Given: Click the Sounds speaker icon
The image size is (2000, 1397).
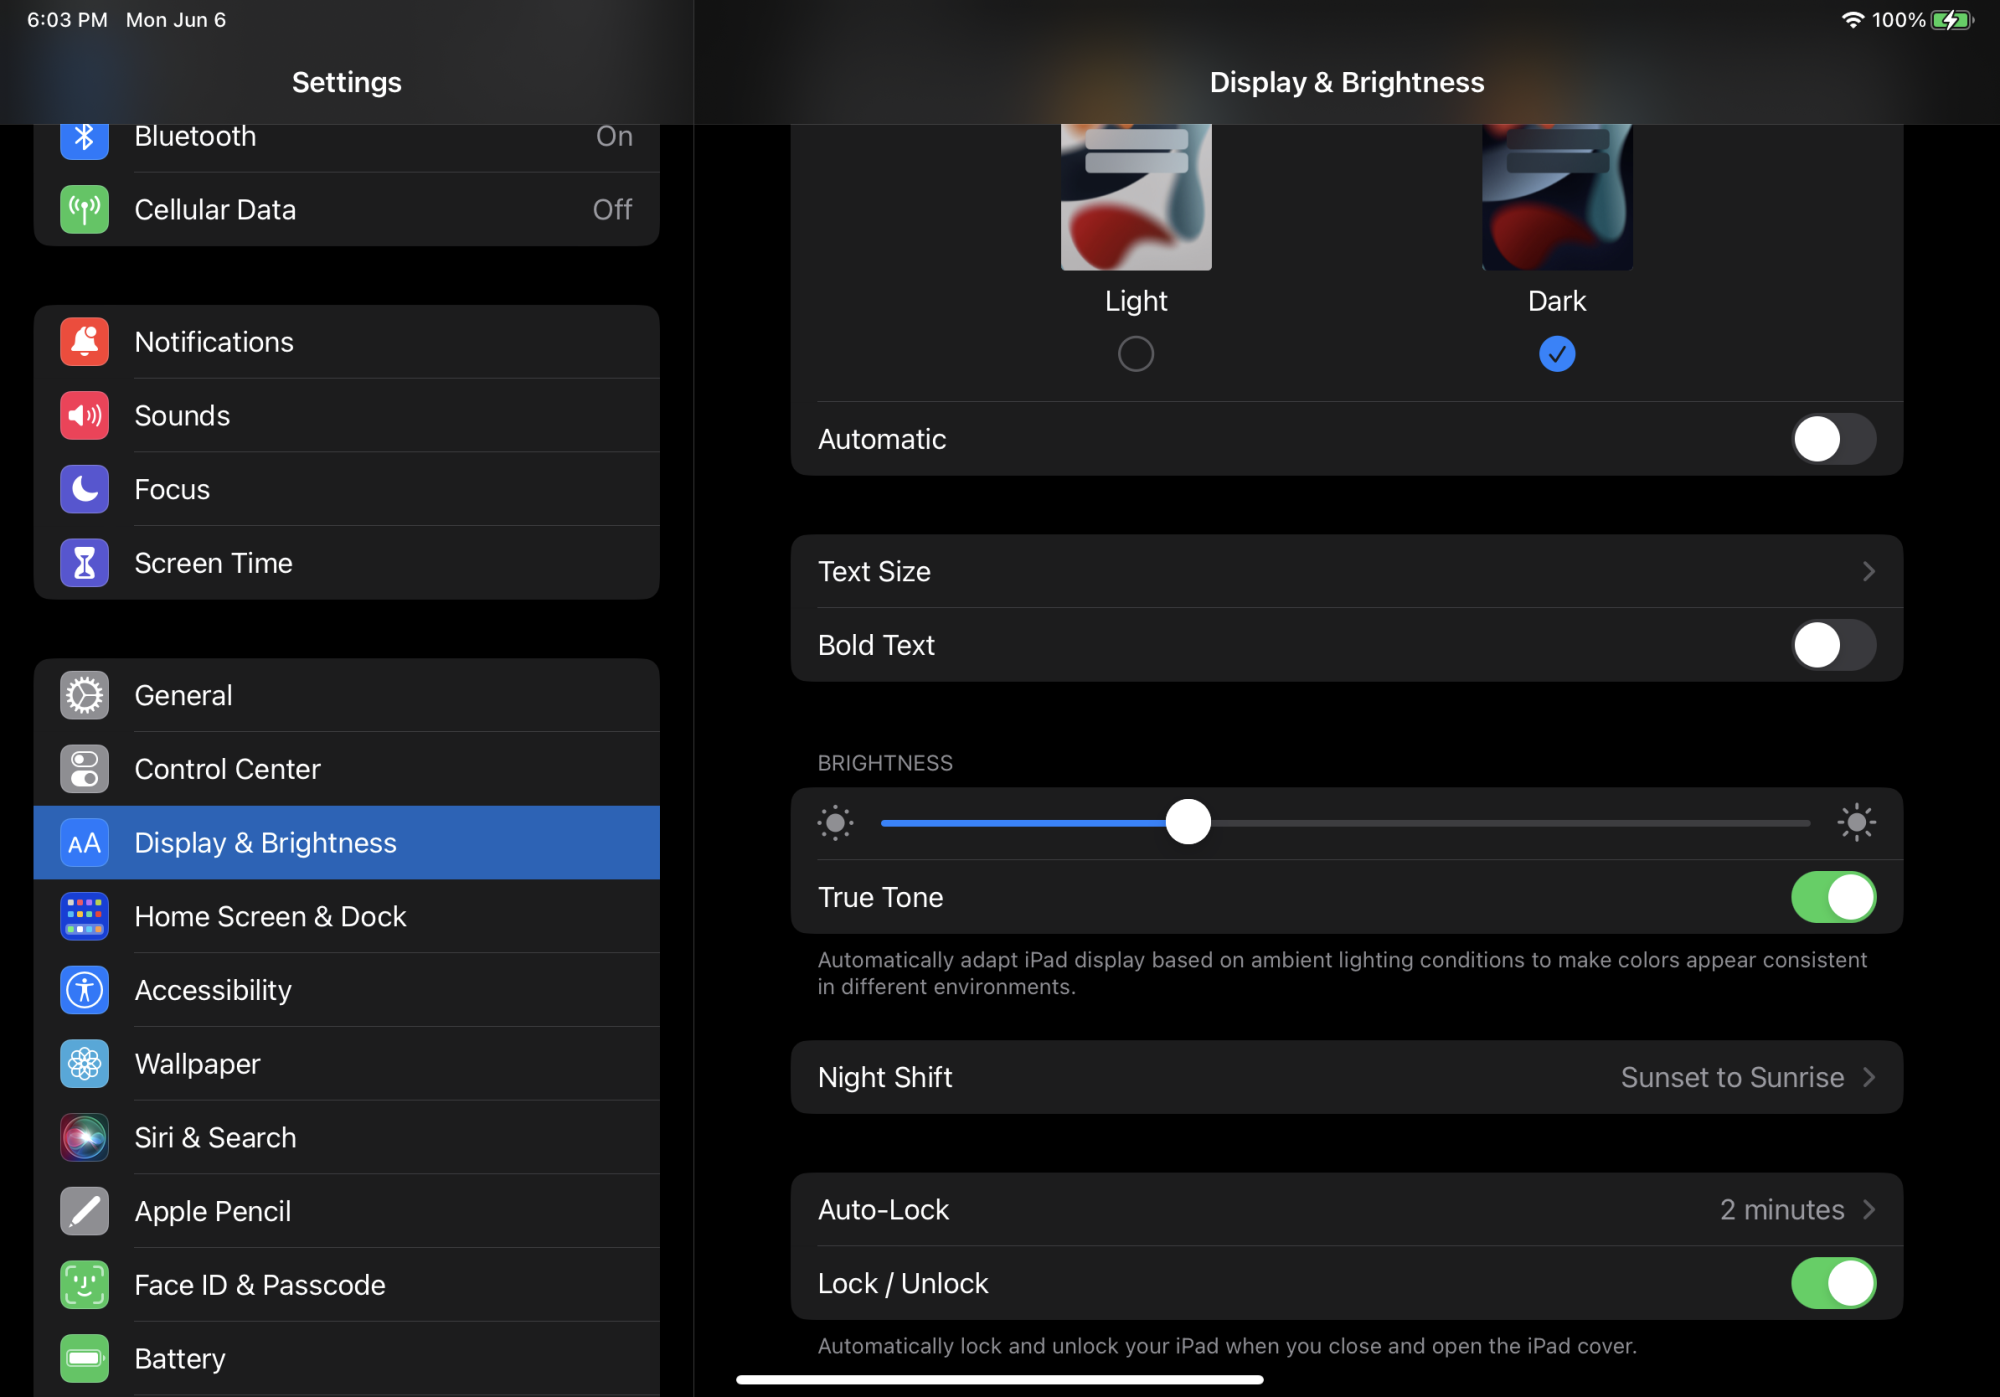Looking at the screenshot, I should click(x=84, y=416).
